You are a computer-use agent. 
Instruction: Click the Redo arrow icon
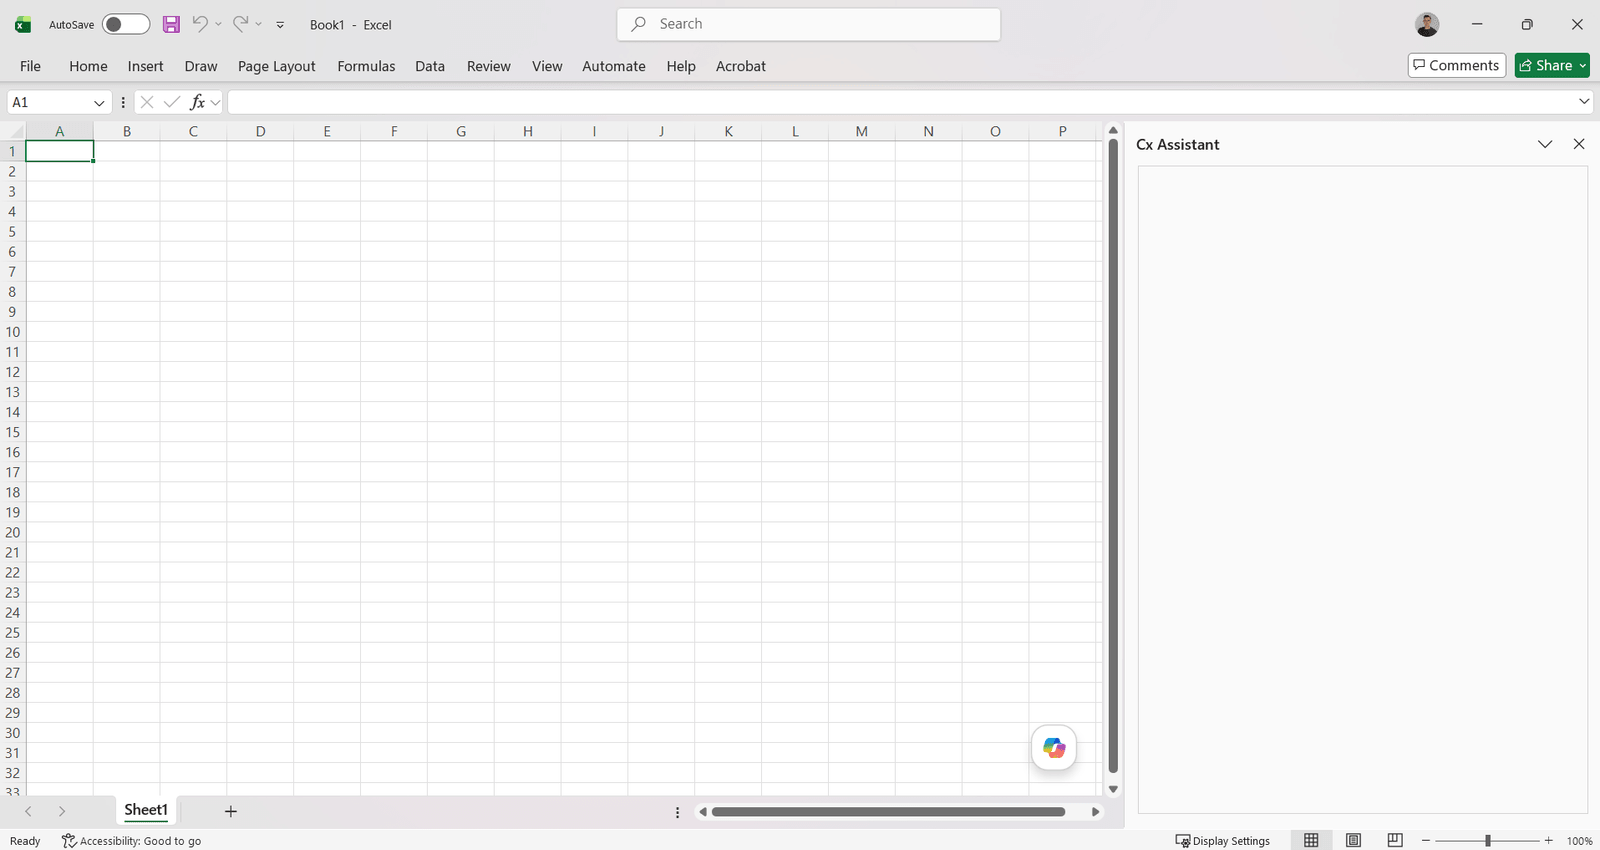coord(241,24)
